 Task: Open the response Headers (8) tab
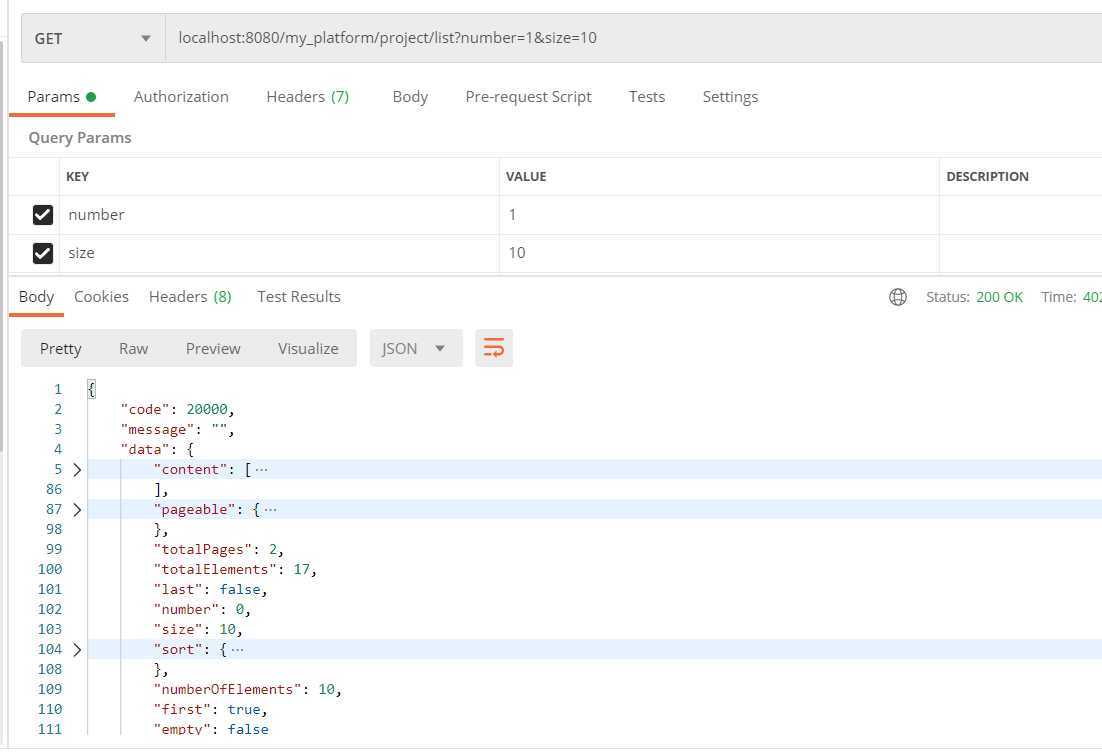click(x=190, y=297)
